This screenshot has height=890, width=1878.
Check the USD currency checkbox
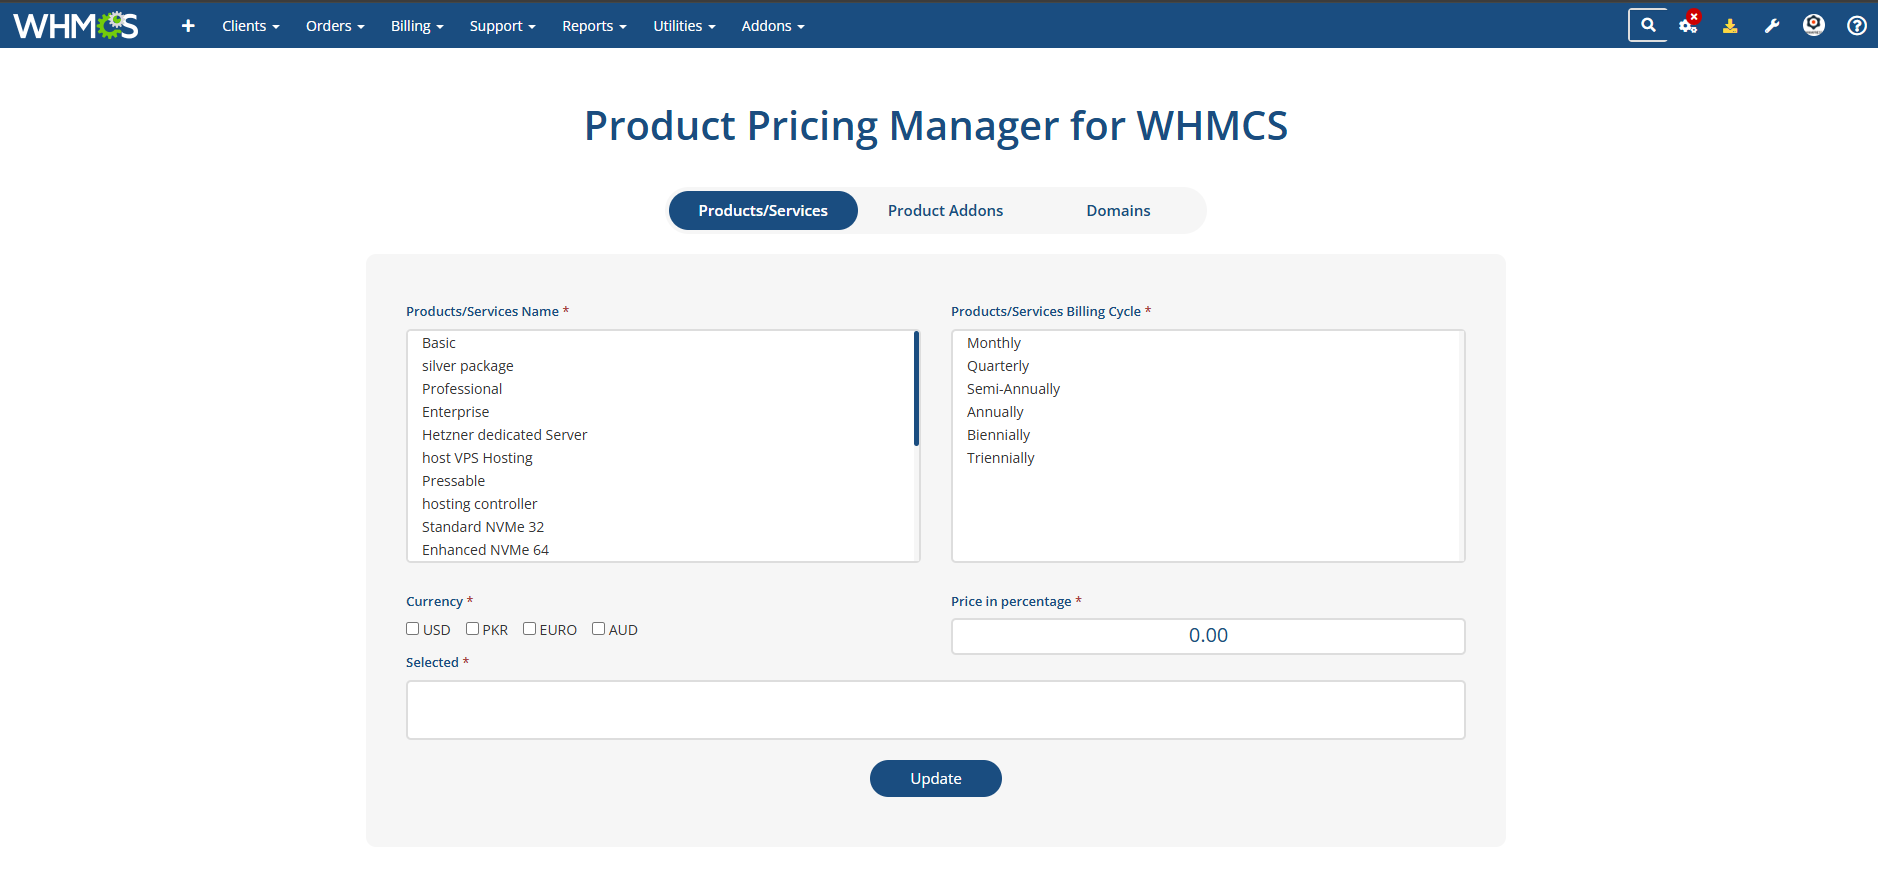coord(413,629)
